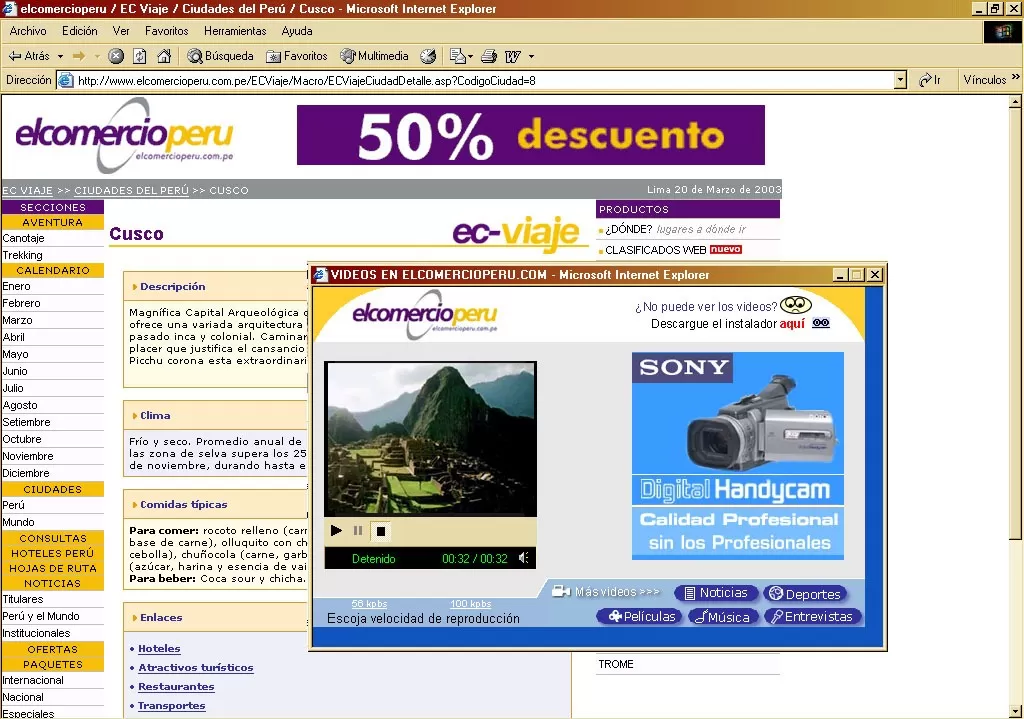Open the Búsqueda search panel
The width and height of the screenshot is (1024, 719).
tap(220, 56)
